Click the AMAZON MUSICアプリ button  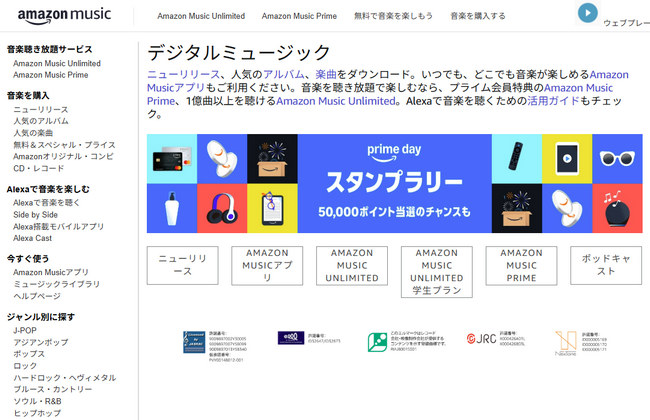[267, 266]
